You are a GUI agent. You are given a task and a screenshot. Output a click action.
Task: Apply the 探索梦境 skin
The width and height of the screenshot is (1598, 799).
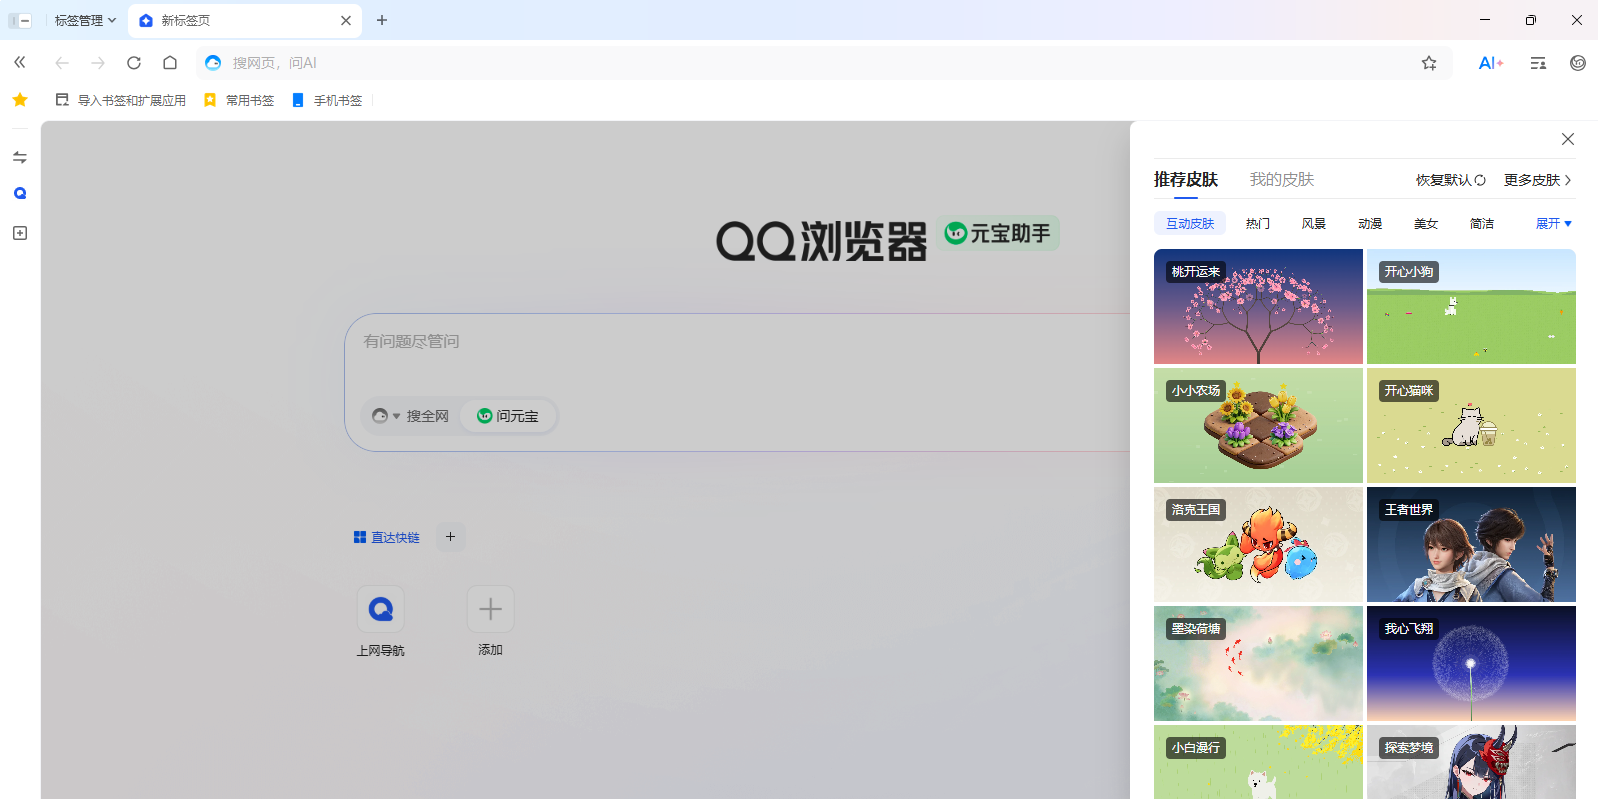click(1471, 762)
